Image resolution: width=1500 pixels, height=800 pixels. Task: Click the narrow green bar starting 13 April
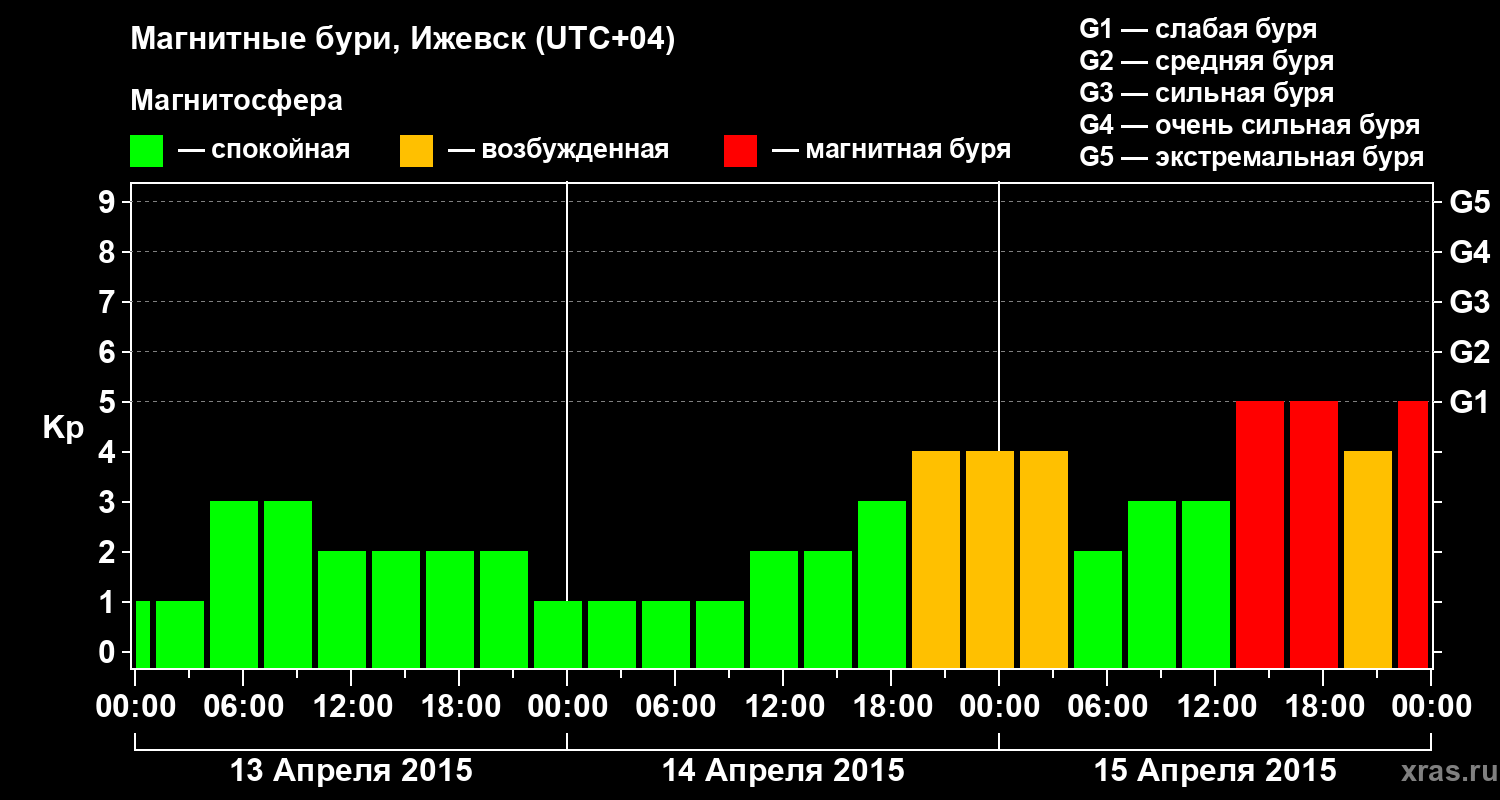(x=142, y=634)
